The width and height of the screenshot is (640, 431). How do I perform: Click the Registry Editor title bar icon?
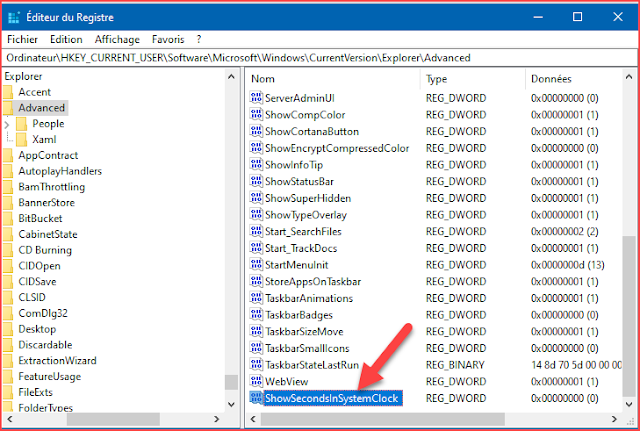[x=14, y=17]
